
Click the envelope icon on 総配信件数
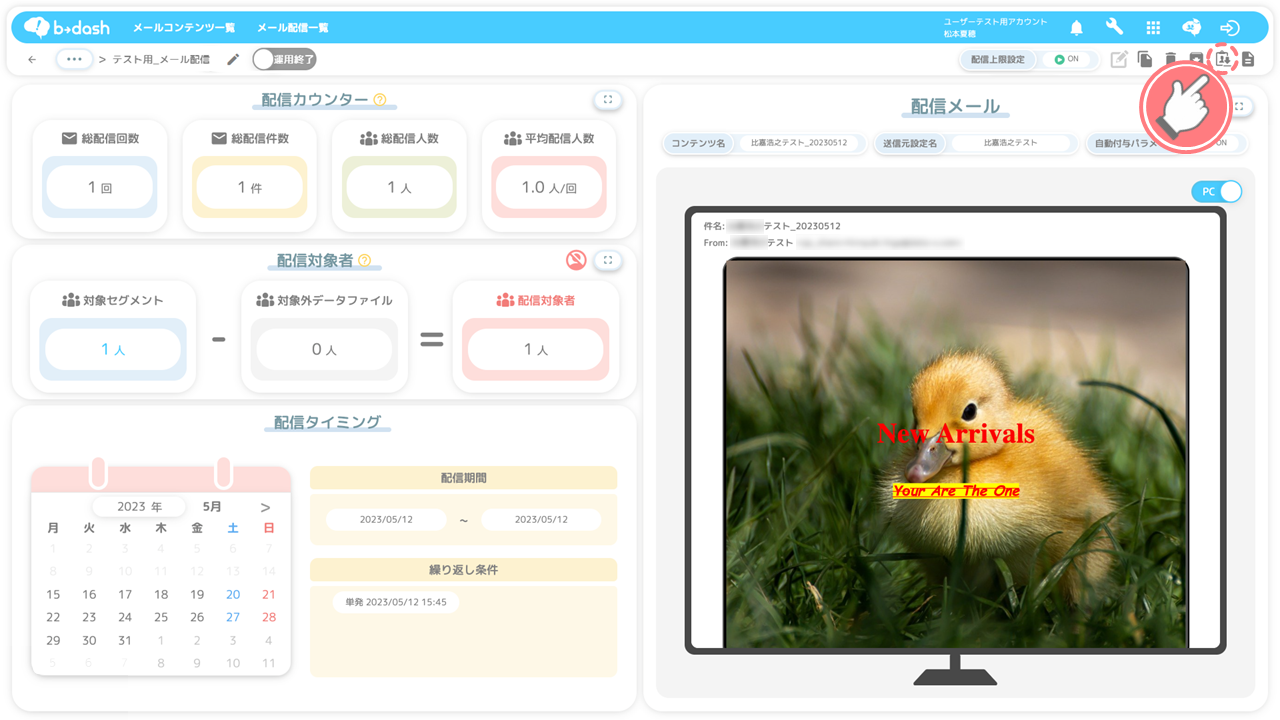click(219, 139)
